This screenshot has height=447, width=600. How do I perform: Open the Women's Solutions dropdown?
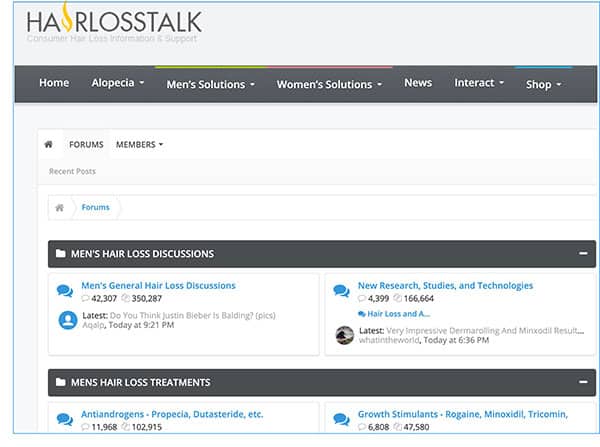pos(329,84)
